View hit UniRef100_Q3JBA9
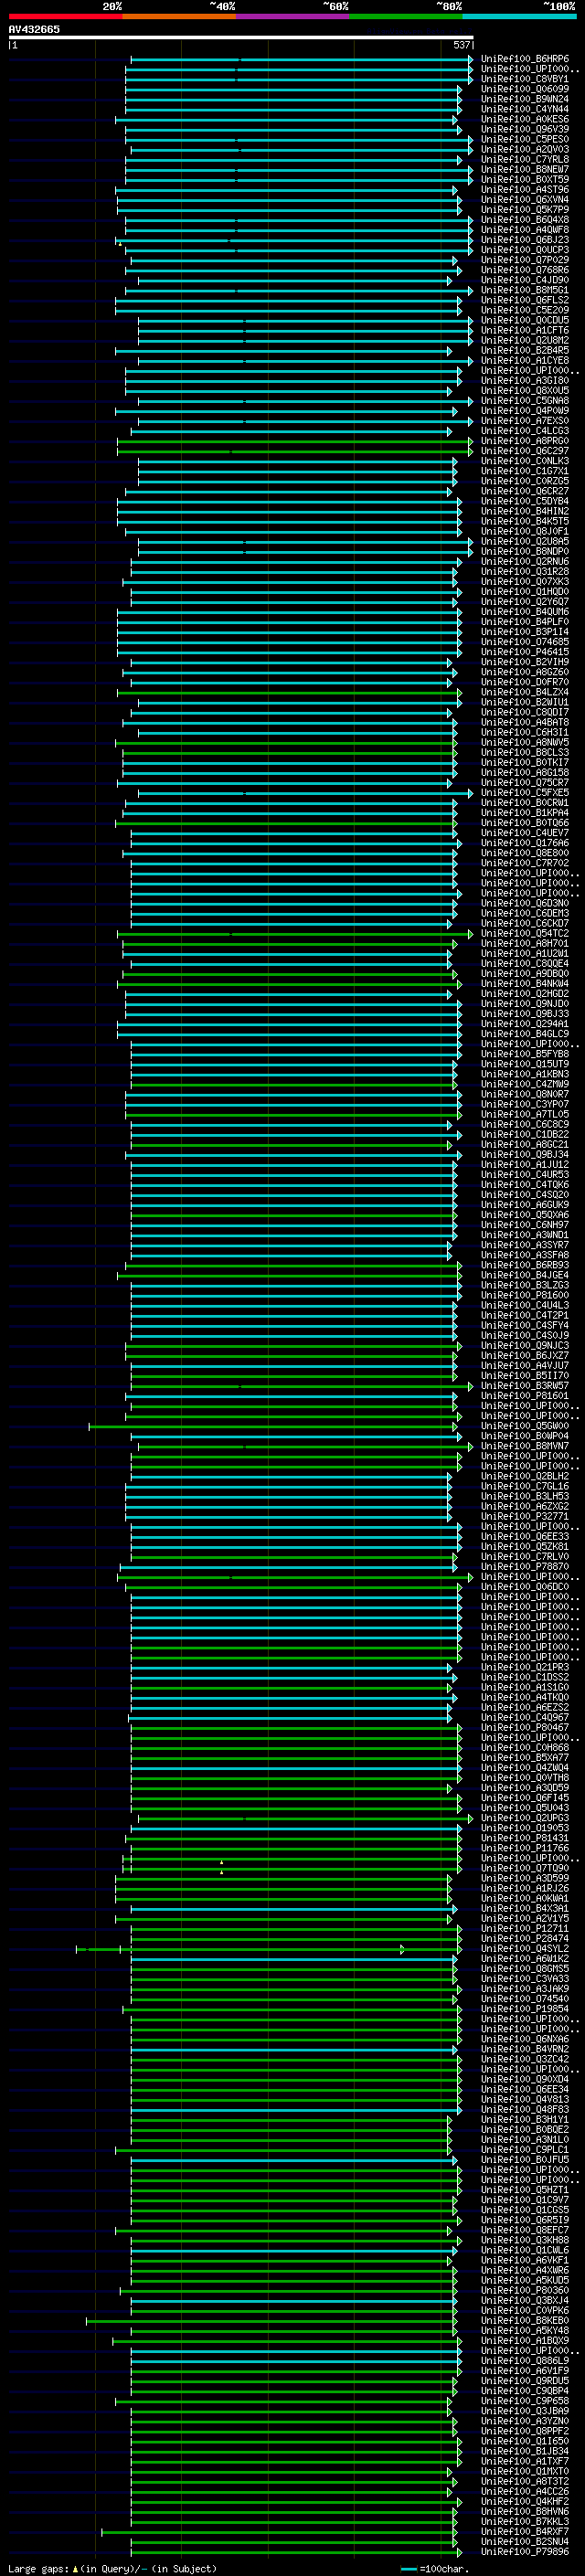 525,2411
